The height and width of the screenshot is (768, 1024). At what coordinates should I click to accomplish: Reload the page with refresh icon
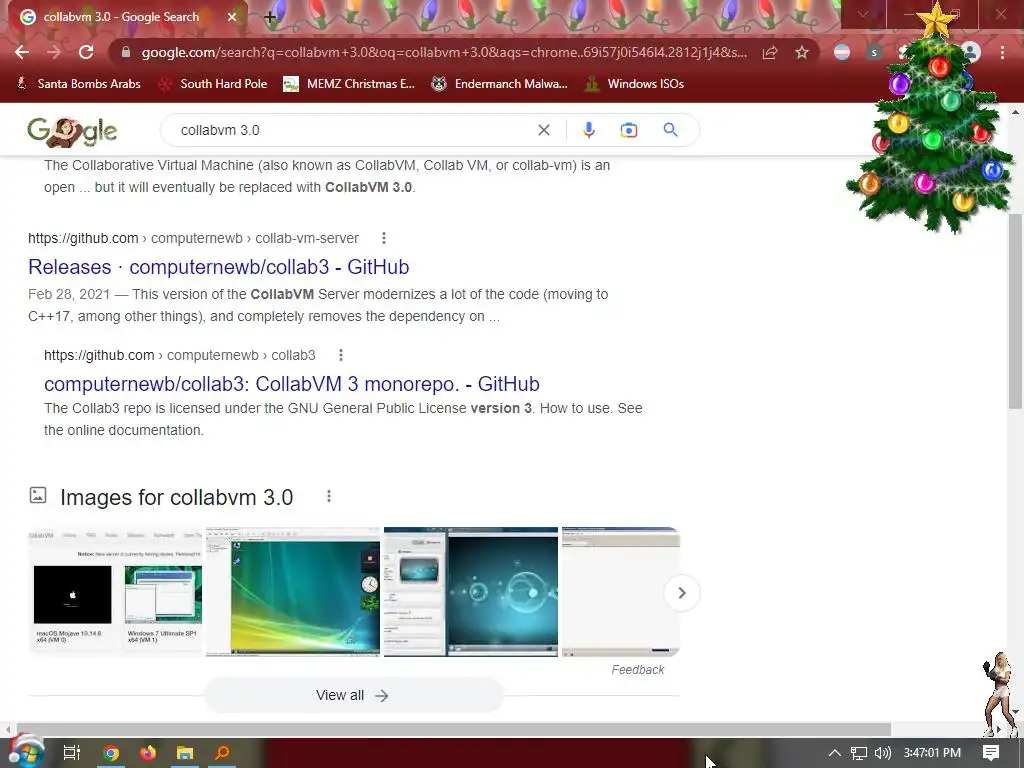click(86, 52)
